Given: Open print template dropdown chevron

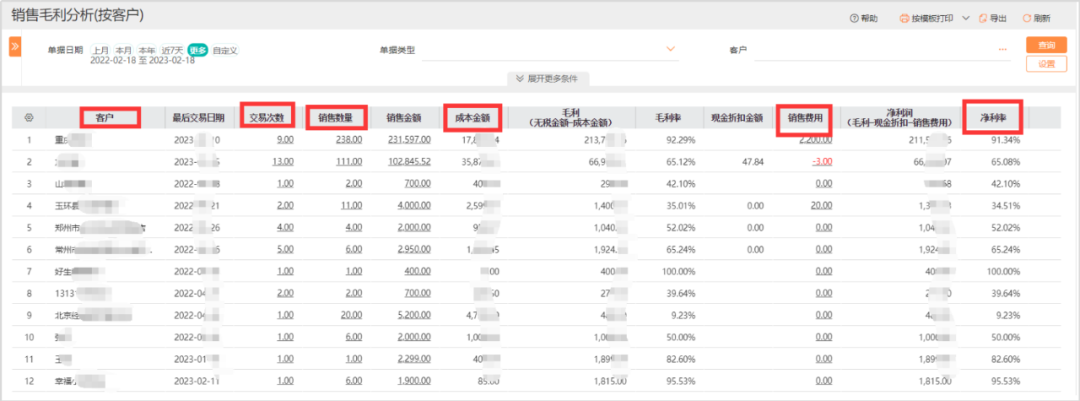Looking at the screenshot, I should click(x=965, y=19).
